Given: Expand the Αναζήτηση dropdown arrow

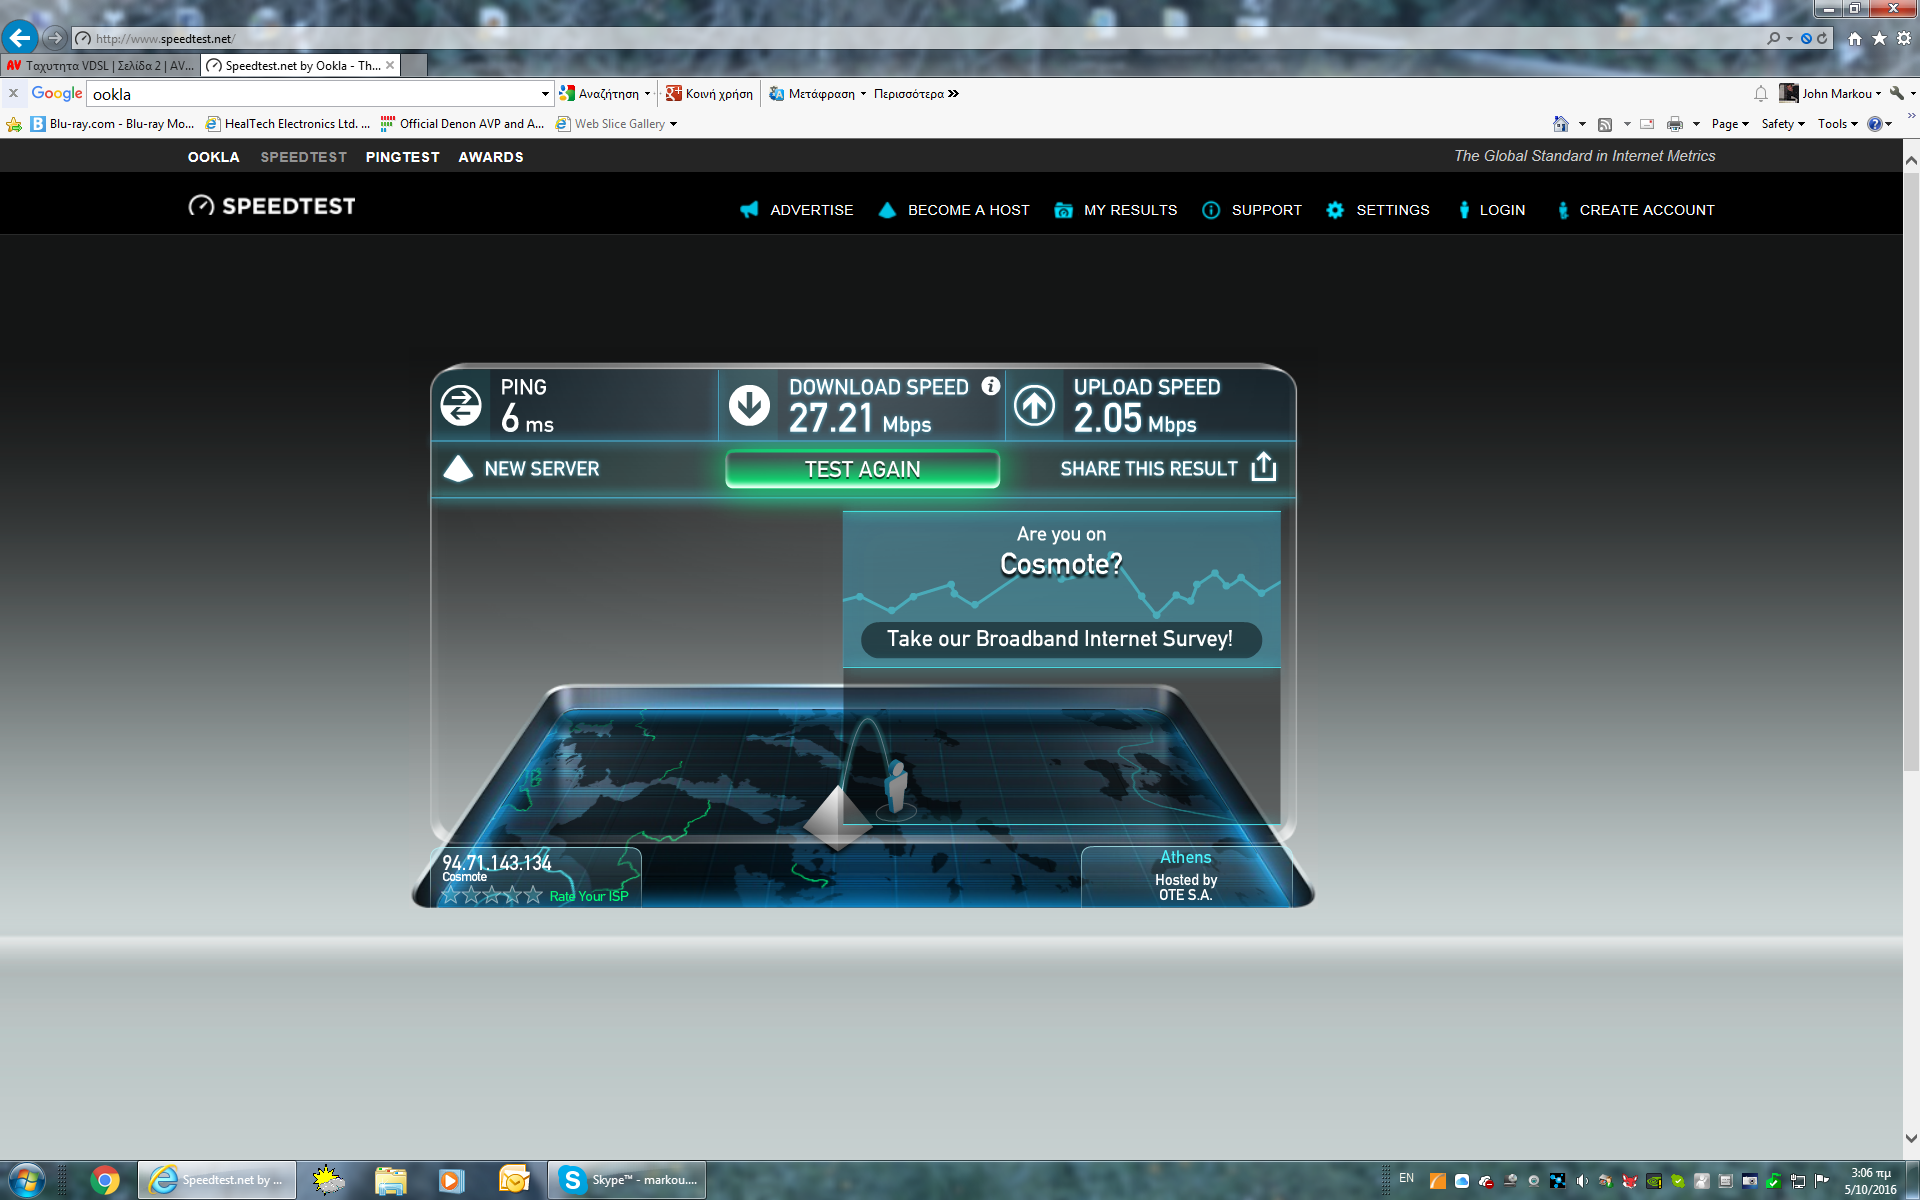Looking at the screenshot, I should (x=648, y=94).
